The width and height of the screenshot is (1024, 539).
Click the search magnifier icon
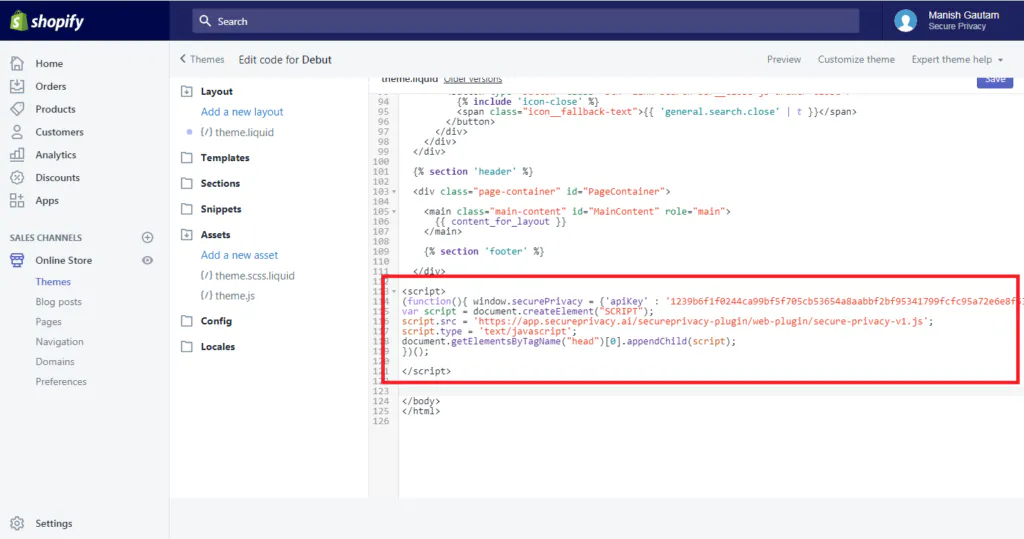point(205,21)
